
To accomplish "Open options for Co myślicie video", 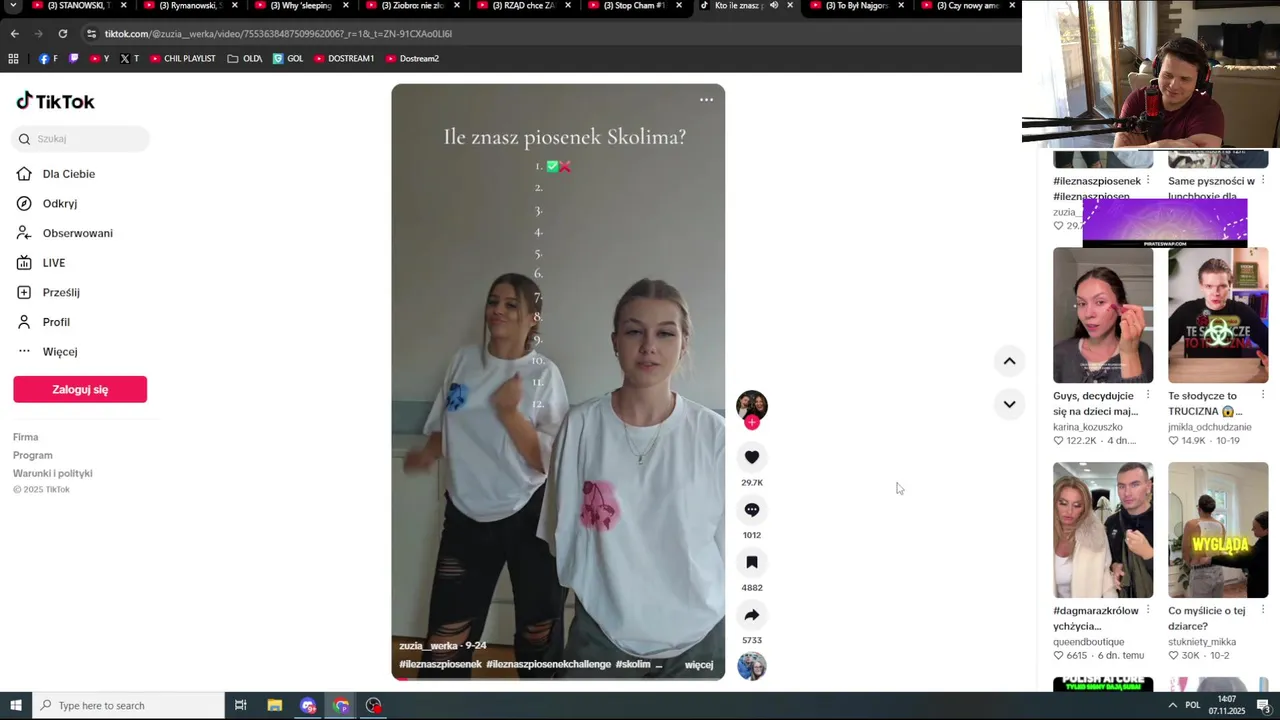I will 1262,610.
